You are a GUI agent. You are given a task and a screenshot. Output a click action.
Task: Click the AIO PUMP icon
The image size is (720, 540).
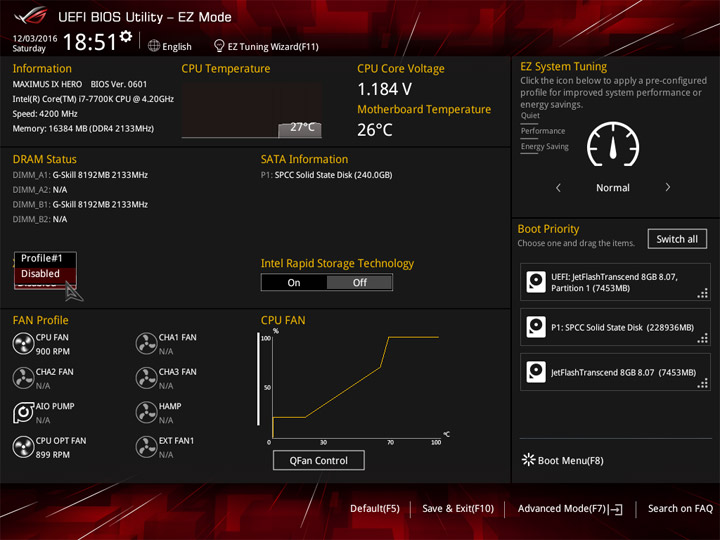[x=23, y=412]
